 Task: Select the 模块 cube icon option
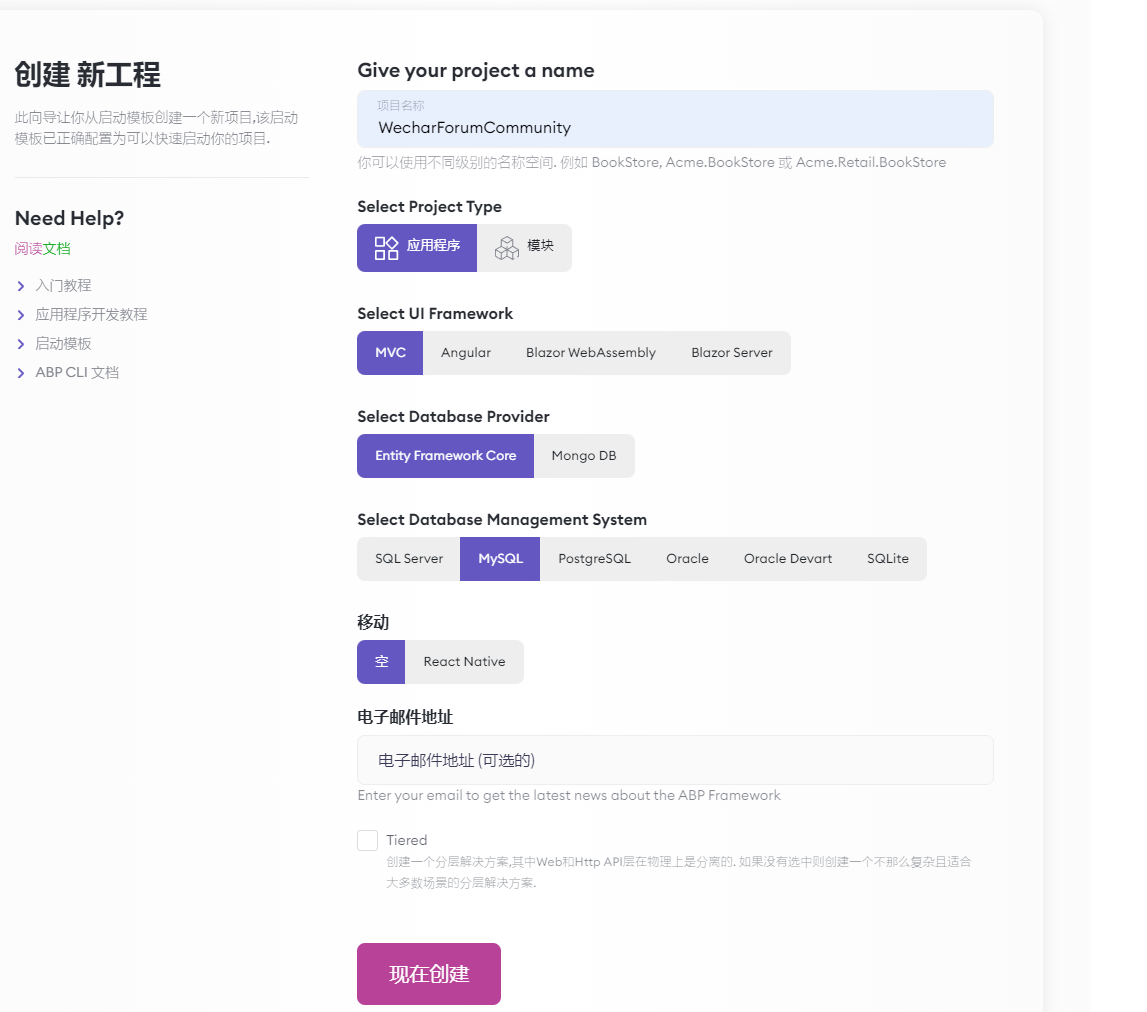point(507,247)
